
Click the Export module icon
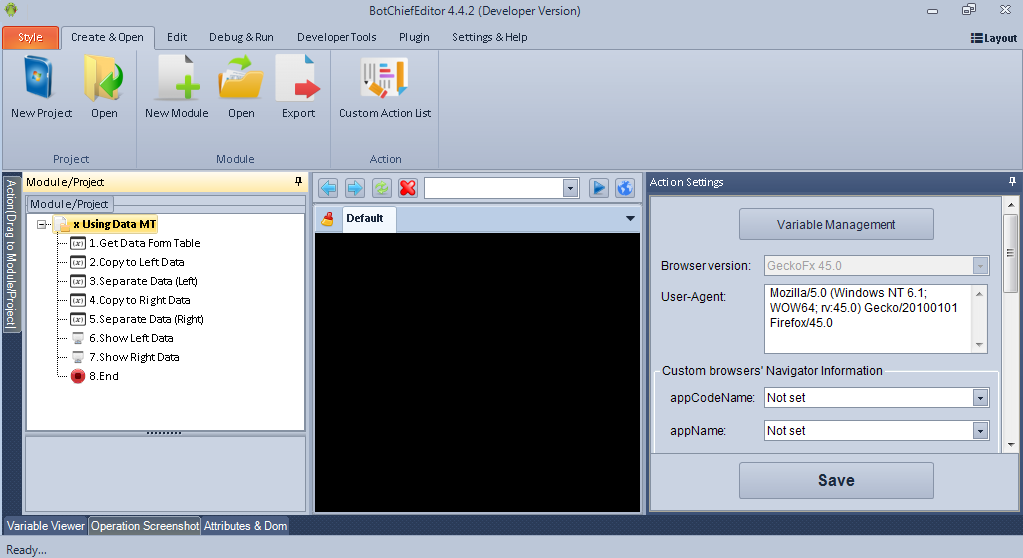coord(298,78)
